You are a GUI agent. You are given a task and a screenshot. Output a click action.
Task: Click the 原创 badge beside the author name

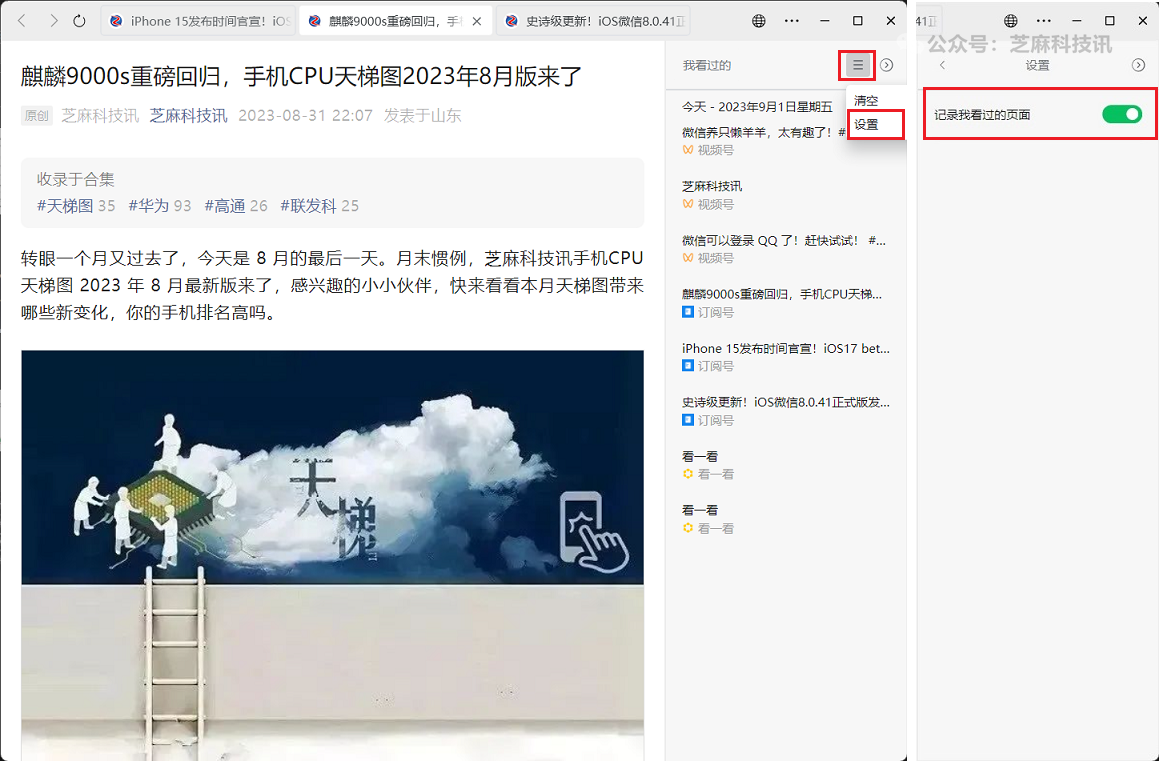[36, 115]
